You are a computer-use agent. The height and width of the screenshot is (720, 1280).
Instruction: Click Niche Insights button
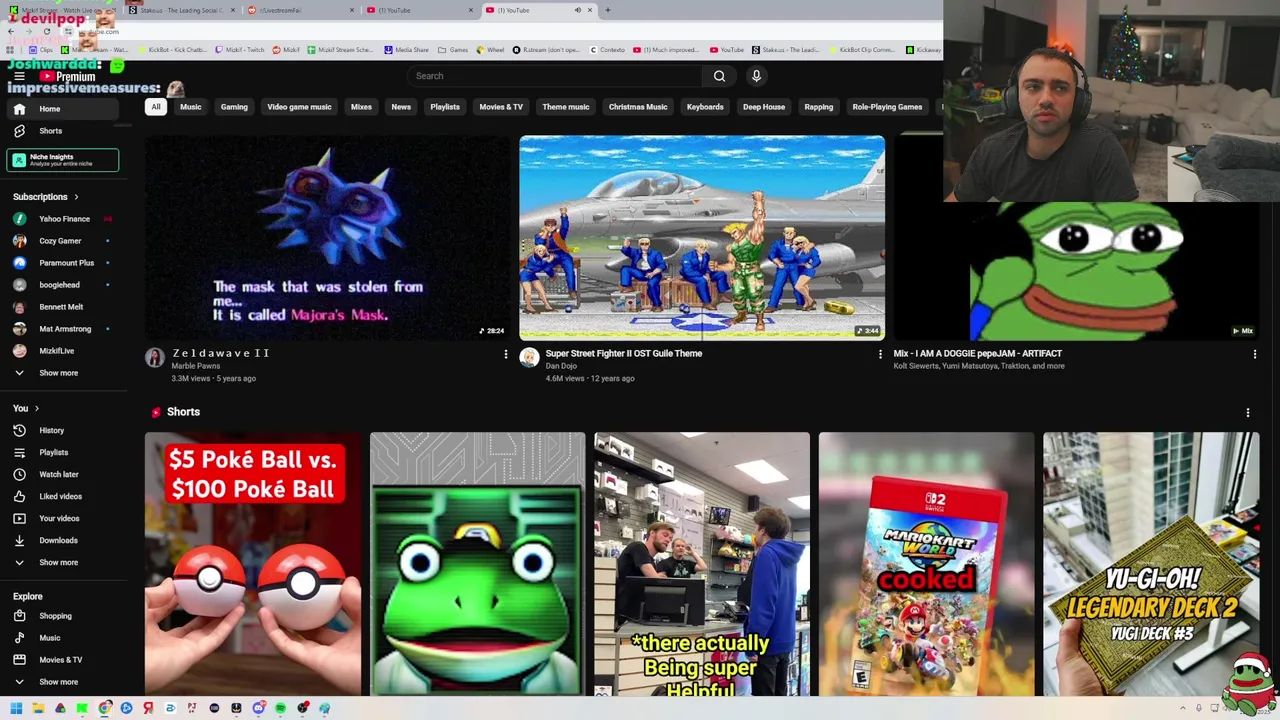click(63, 160)
